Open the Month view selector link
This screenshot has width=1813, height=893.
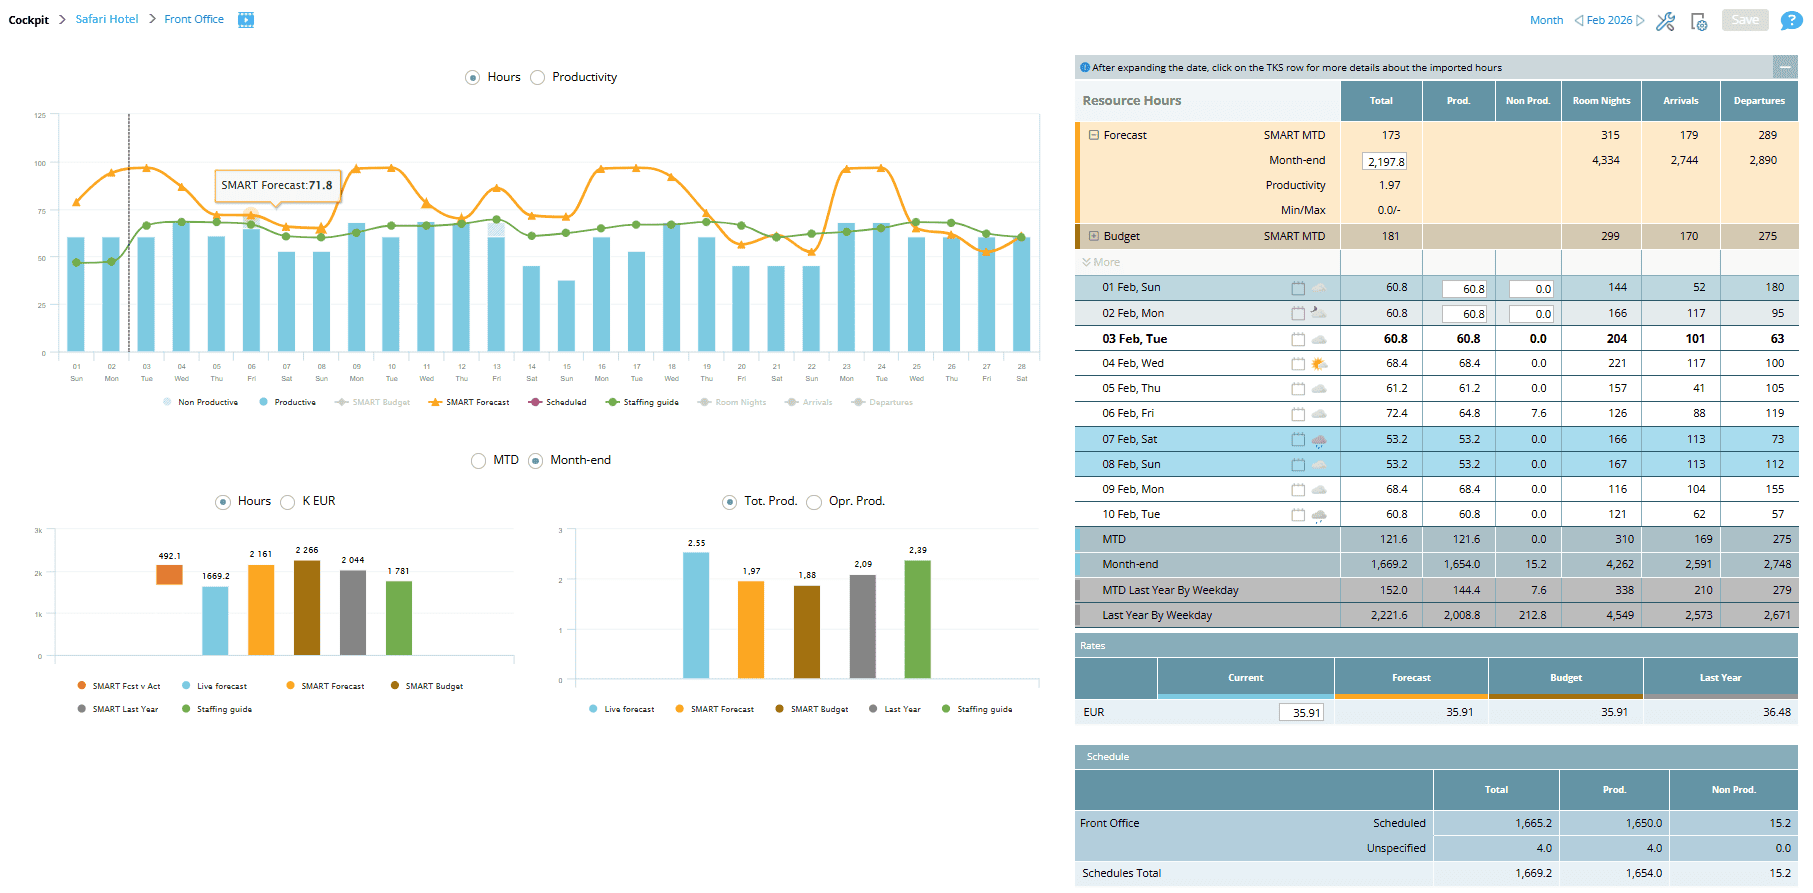[x=1546, y=20]
